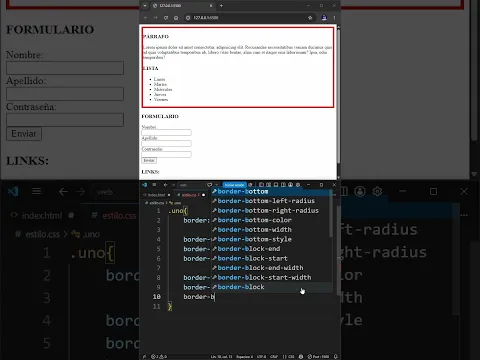Select the border-bottom-right-radius suggestion
480x360 pixels.
271,211
